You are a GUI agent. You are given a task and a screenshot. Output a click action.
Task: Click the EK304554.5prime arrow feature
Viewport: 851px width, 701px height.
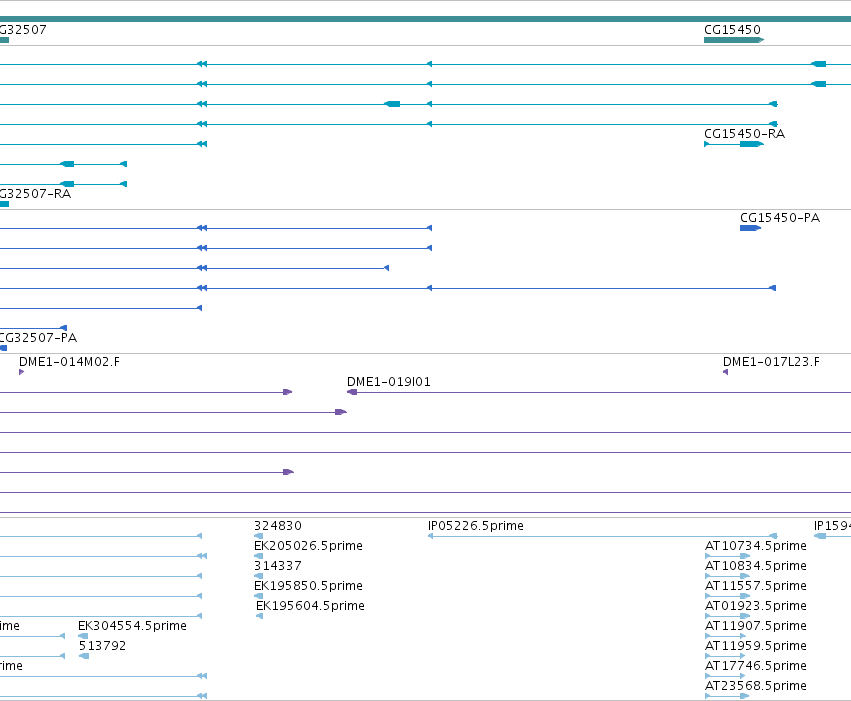[83, 636]
